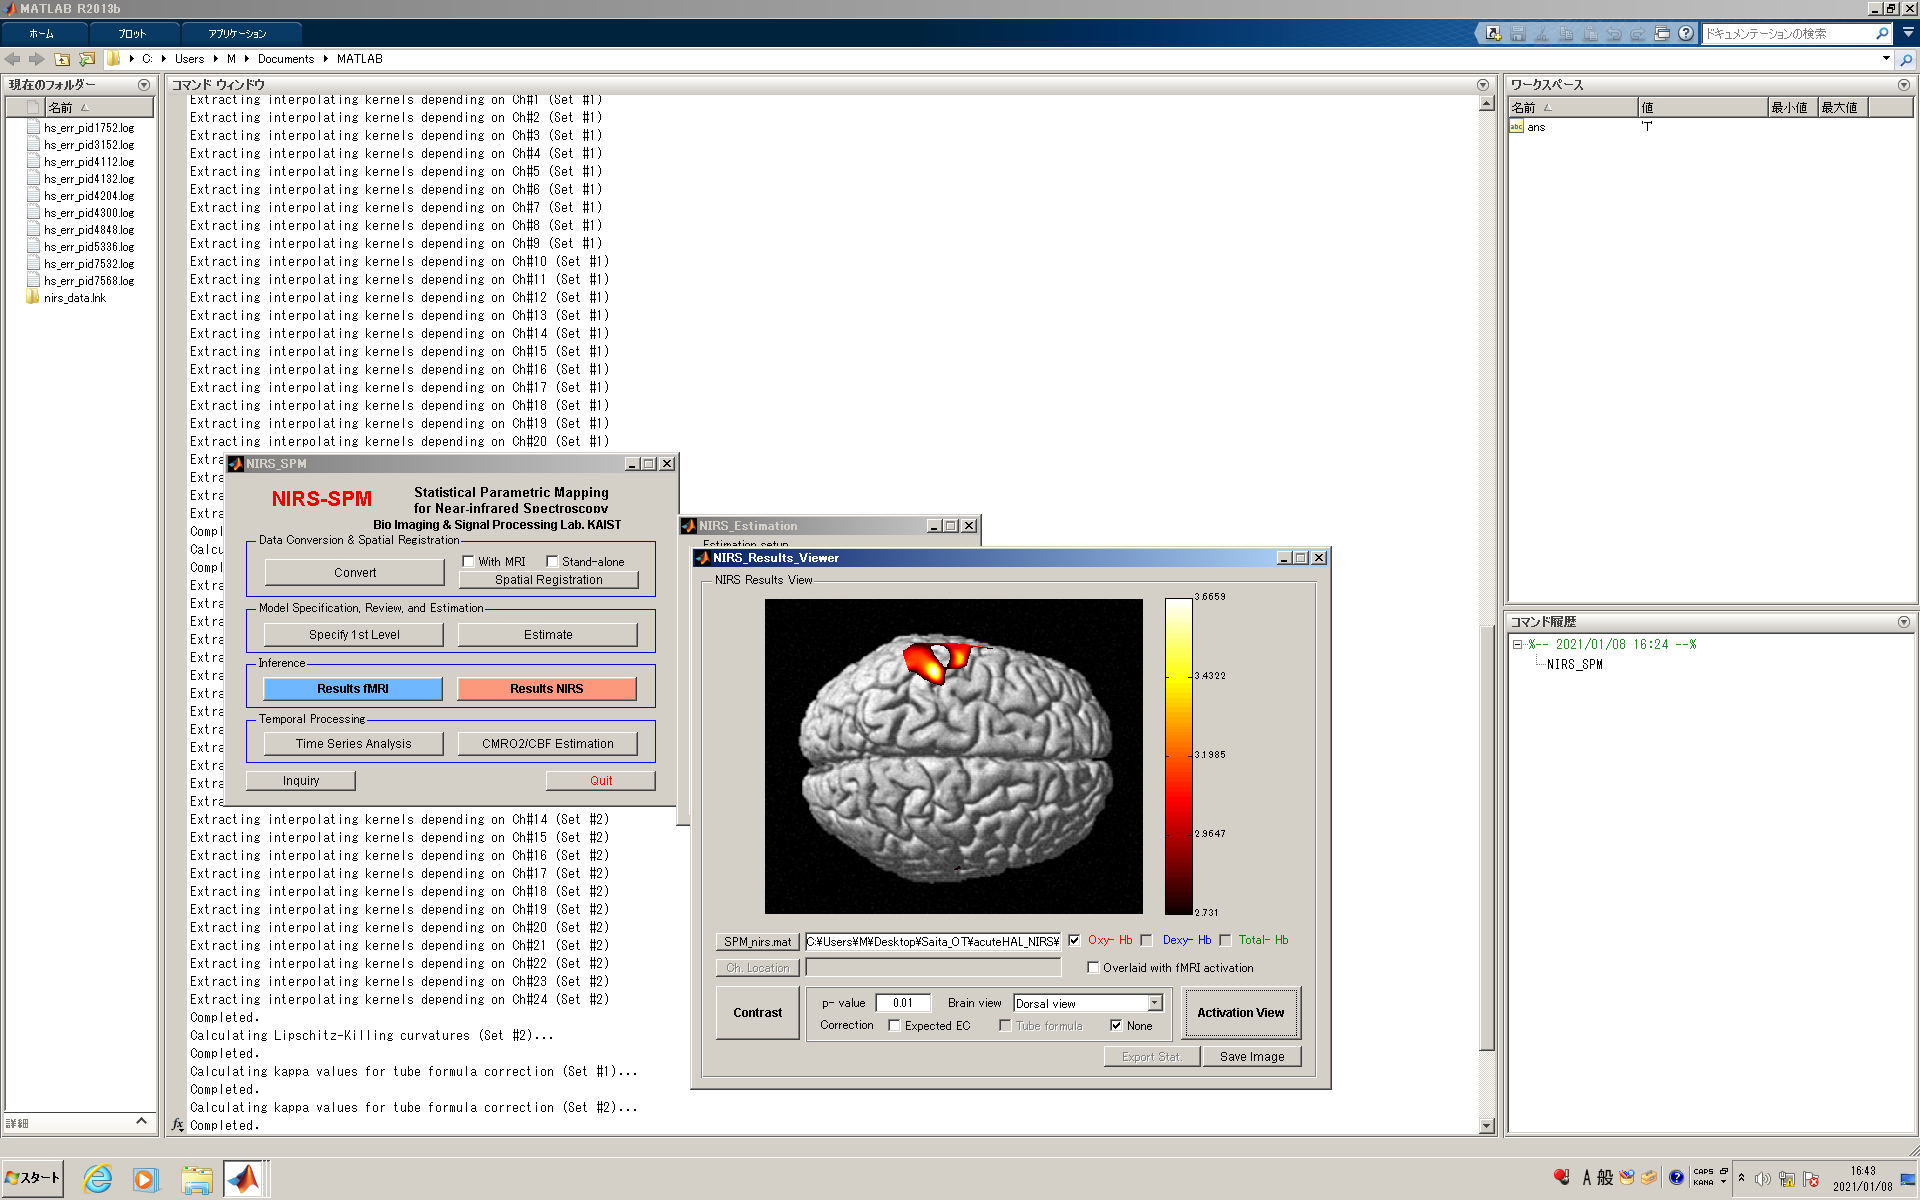Open the Help question mark icon
Image resolution: width=1920 pixels, height=1200 pixels.
point(1686,33)
